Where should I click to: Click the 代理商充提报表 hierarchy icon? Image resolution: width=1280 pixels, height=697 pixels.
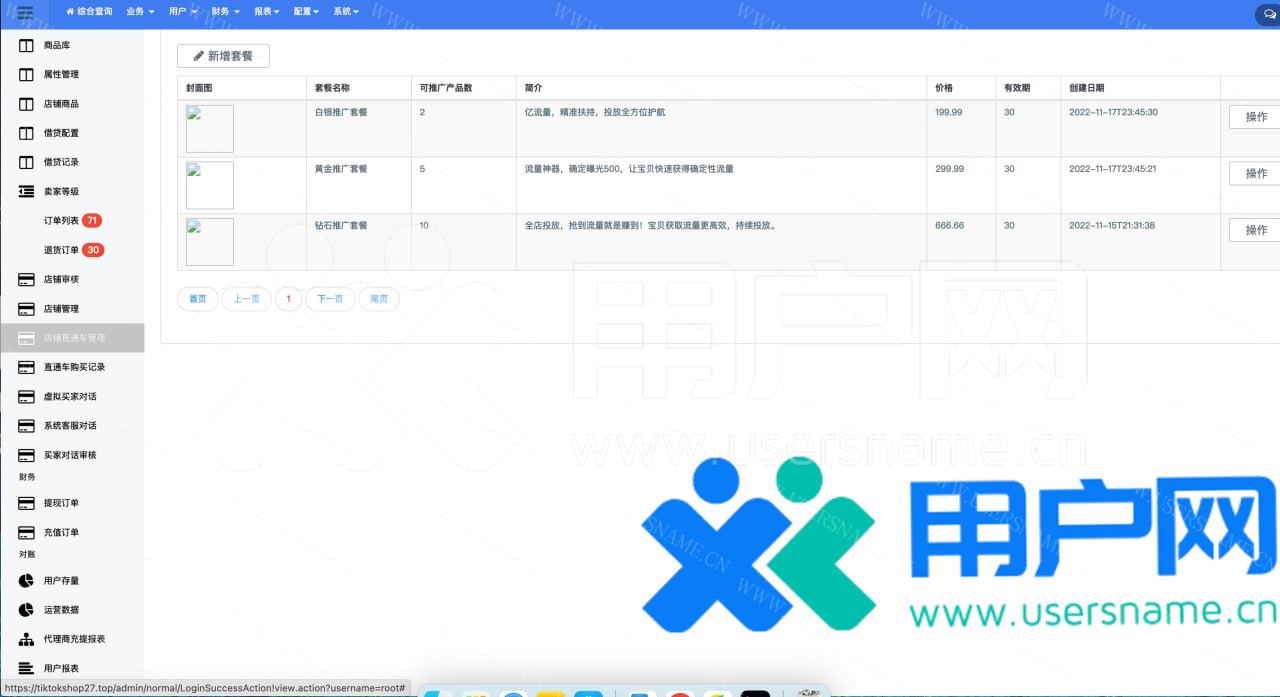26,639
